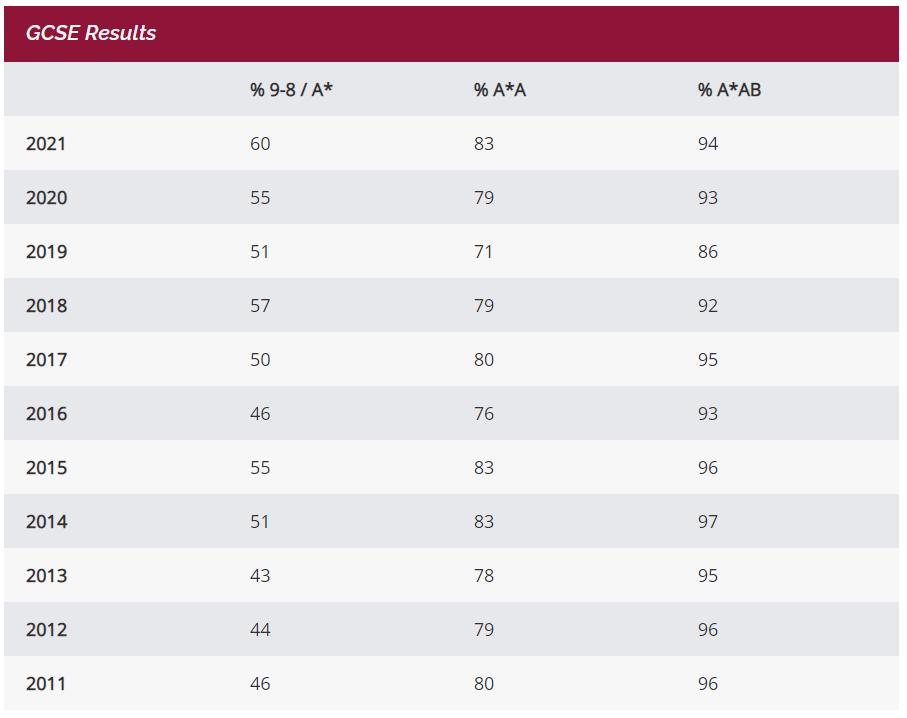The width and height of the screenshot is (907, 718).
Task: Click the 2018 '% A*AB' value 92
Action: (x=708, y=306)
